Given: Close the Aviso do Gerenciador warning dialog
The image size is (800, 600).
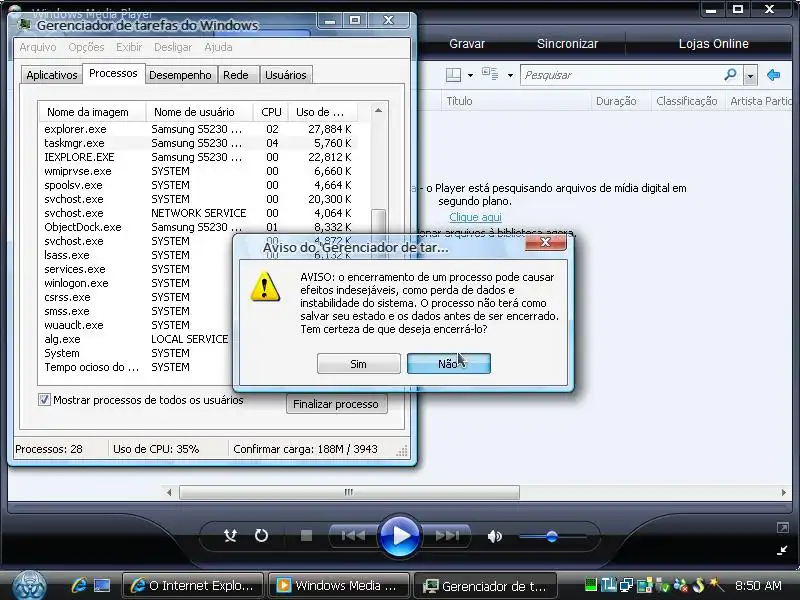Looking at the screenshot, I should [x=545, y=242].
